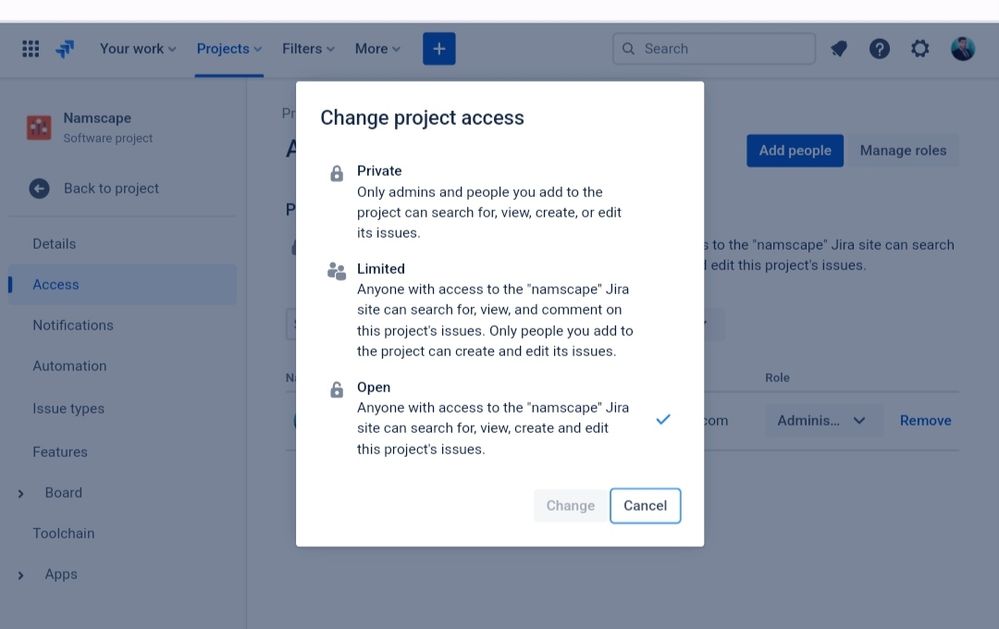Click the search magnifier icon
This screenshot has width=999, height=629.
pyautogui.click(x=628, y=48)
